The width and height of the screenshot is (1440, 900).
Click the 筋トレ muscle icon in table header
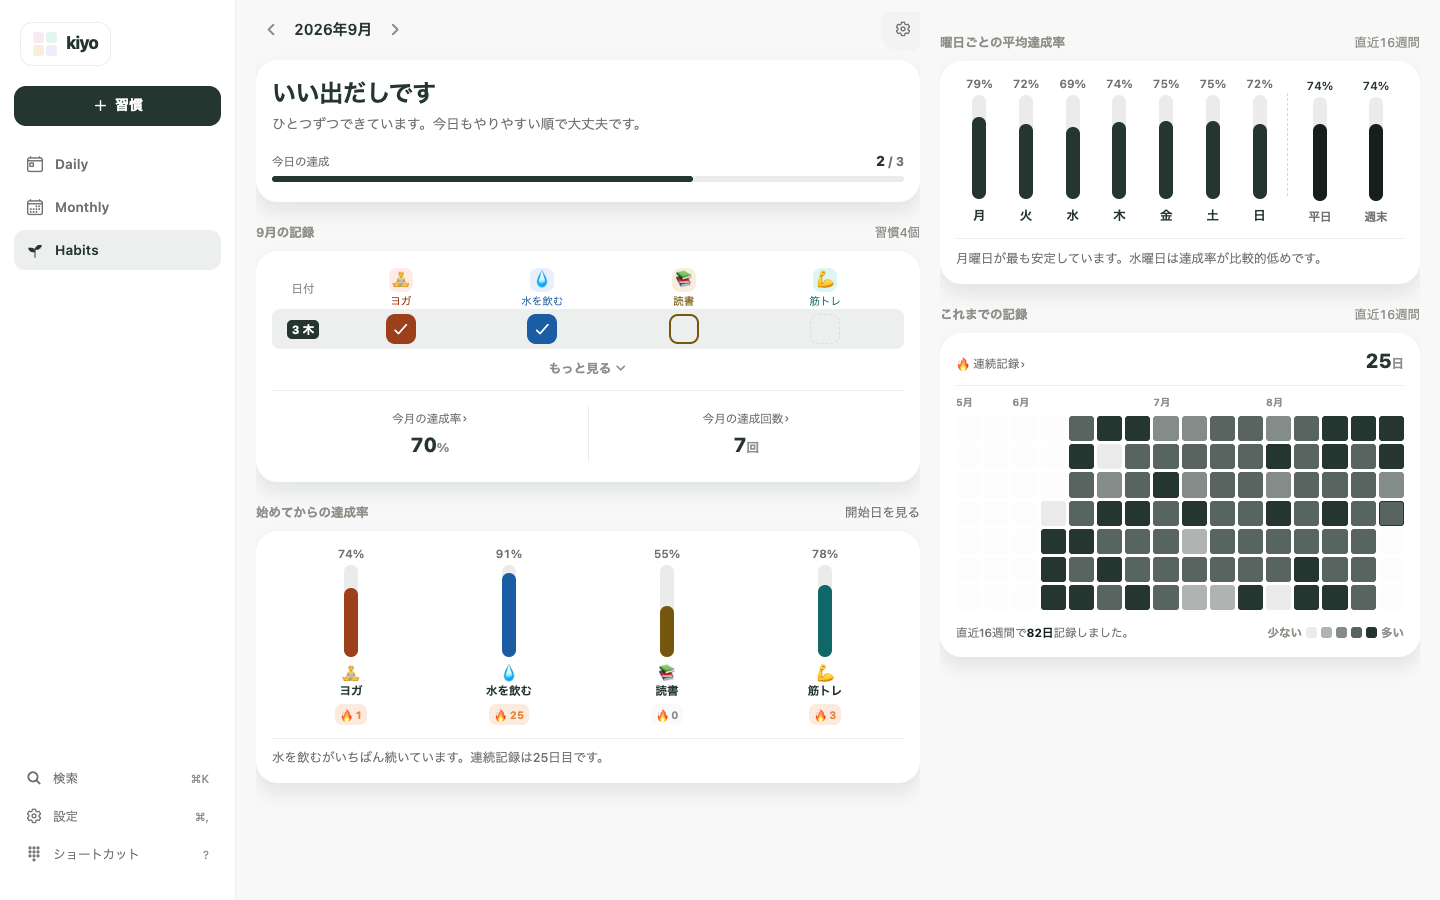[x=825, y=280]
